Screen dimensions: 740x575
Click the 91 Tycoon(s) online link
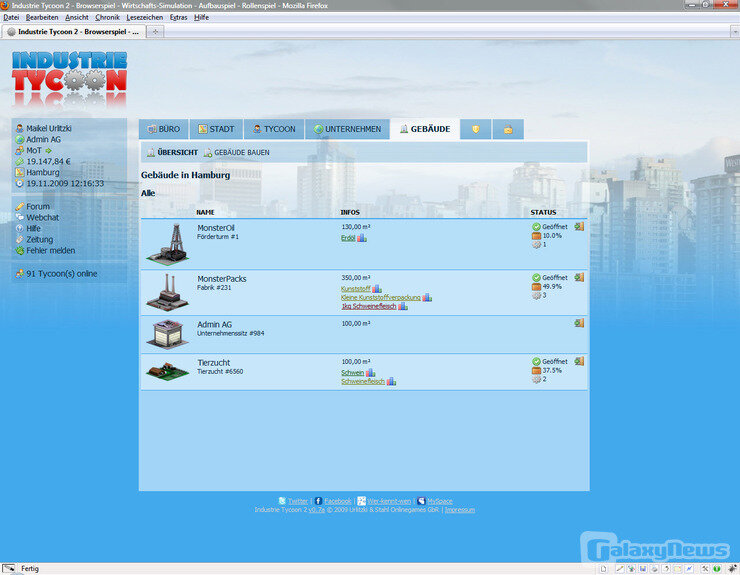[61, 274]
